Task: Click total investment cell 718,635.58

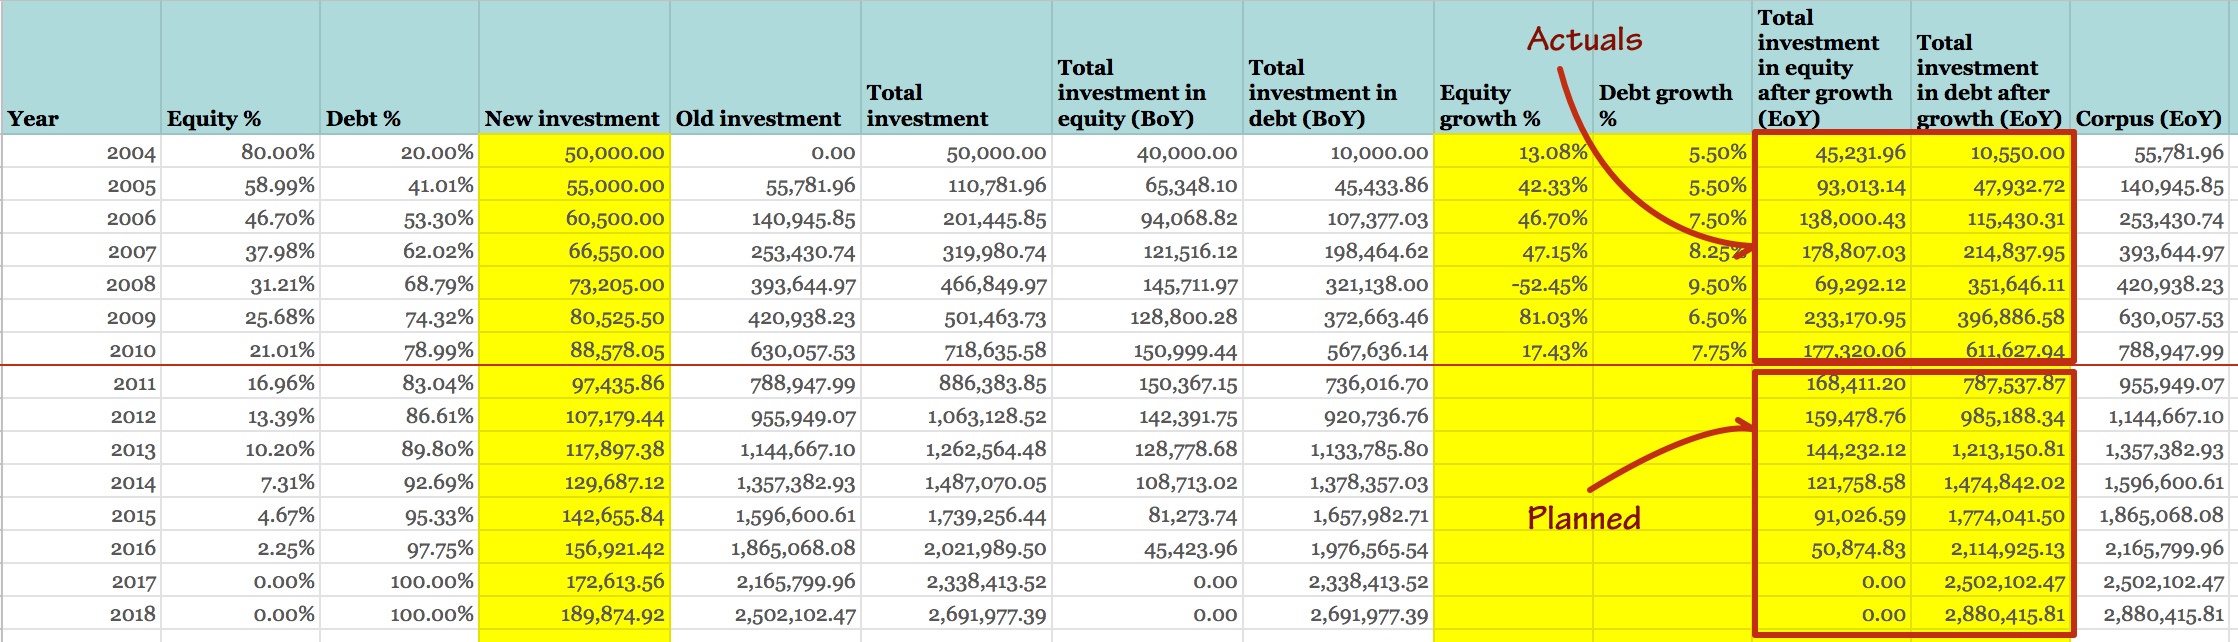Action: (956, 350)
